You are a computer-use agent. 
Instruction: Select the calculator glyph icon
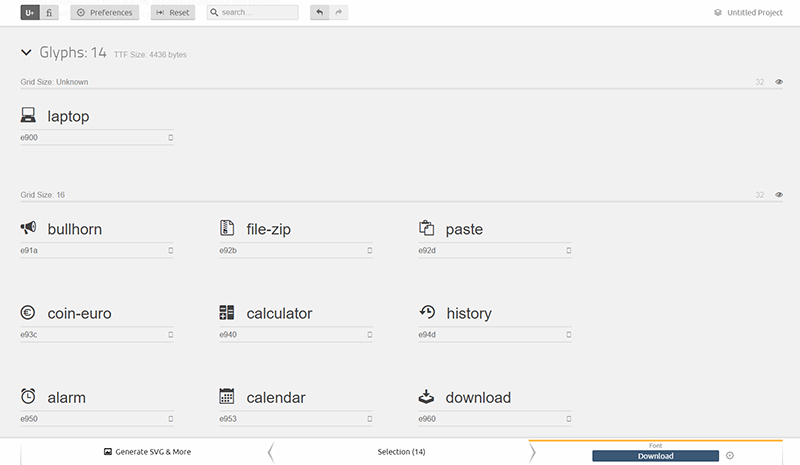(x=227, y=313)
